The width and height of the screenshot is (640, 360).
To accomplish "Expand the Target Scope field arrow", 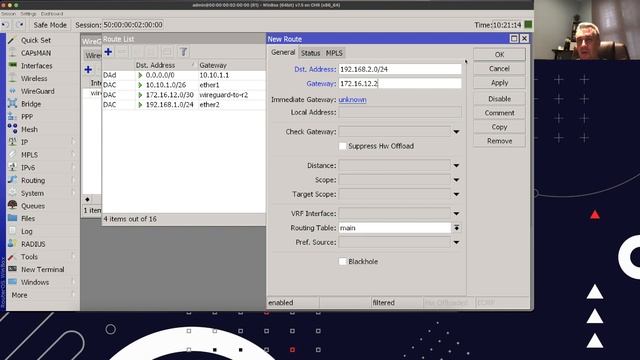I will click(456, 194).
